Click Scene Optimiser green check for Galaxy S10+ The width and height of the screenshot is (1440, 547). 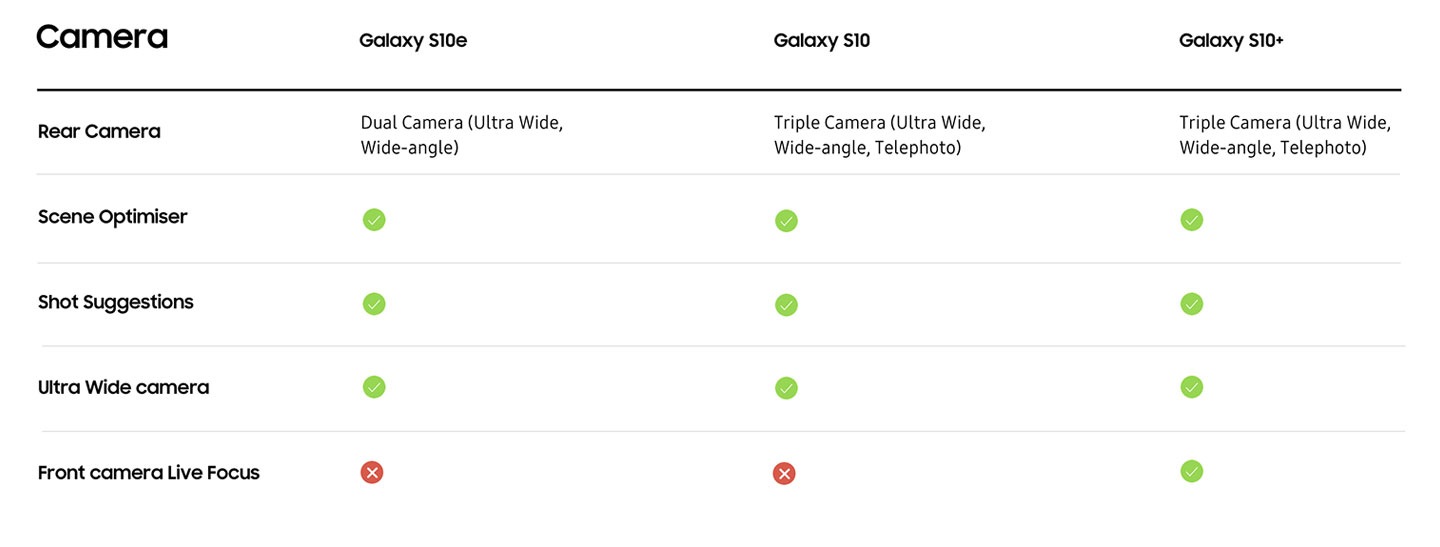pyautogui.click(x=1191, y=220)
